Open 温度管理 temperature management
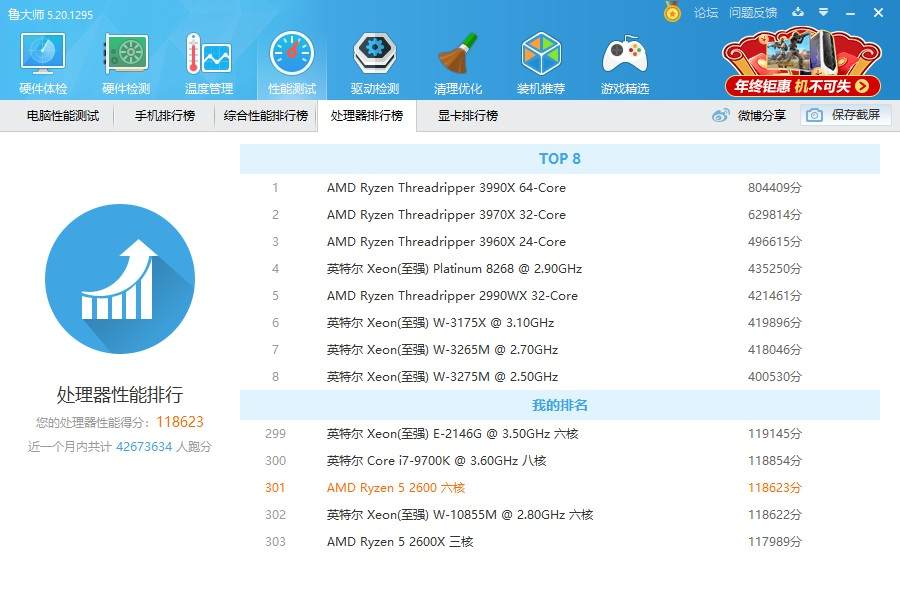 coord(208,62)
